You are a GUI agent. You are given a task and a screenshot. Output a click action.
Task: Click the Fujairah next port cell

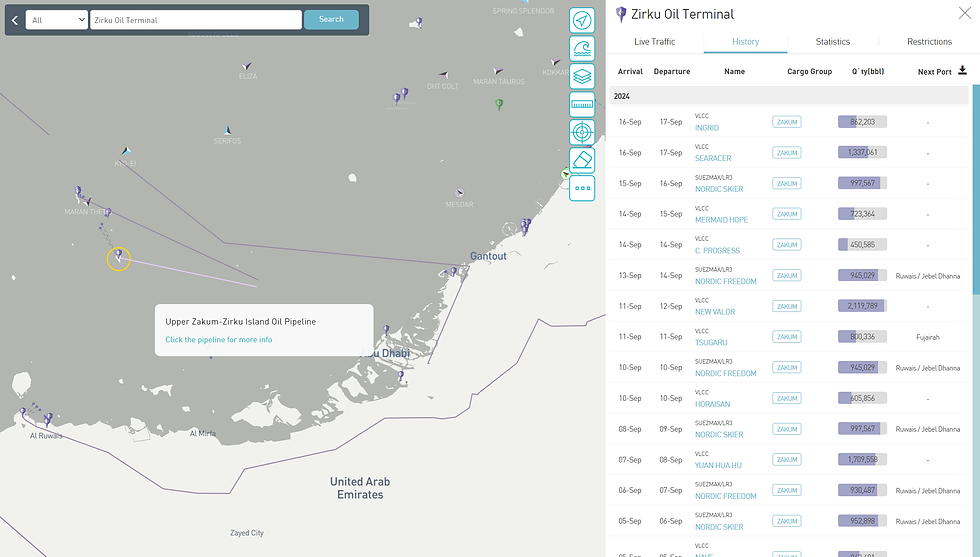pyautogui.click(x=928, y=337)
